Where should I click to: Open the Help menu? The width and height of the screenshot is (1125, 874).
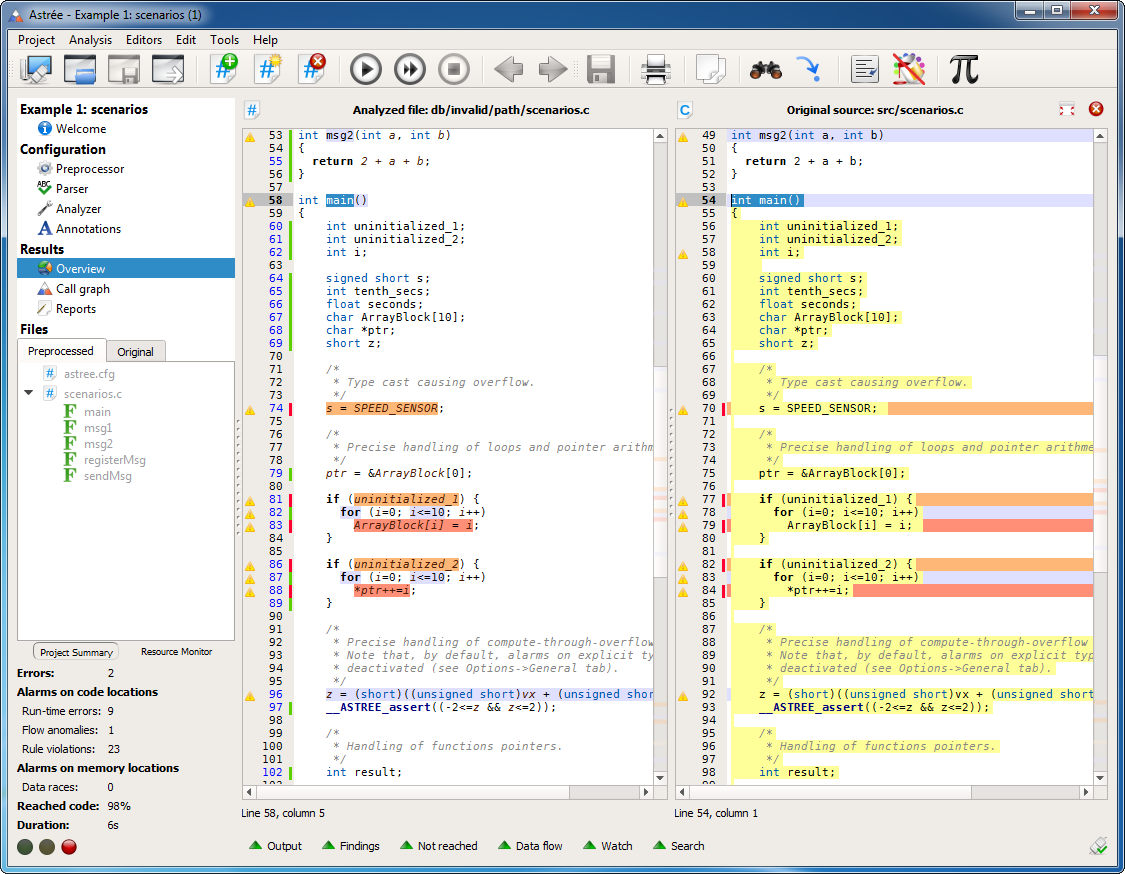(x=265, y=40)
